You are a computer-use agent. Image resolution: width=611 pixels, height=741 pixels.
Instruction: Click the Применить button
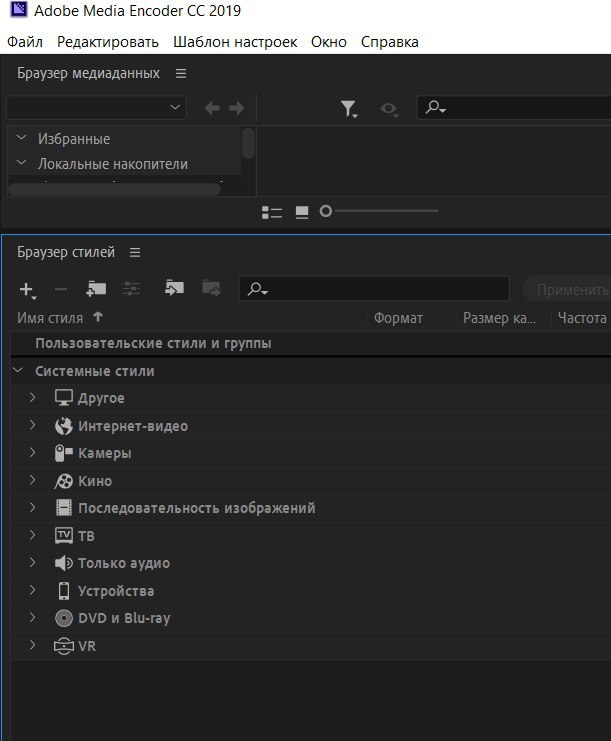coord(568,290)
